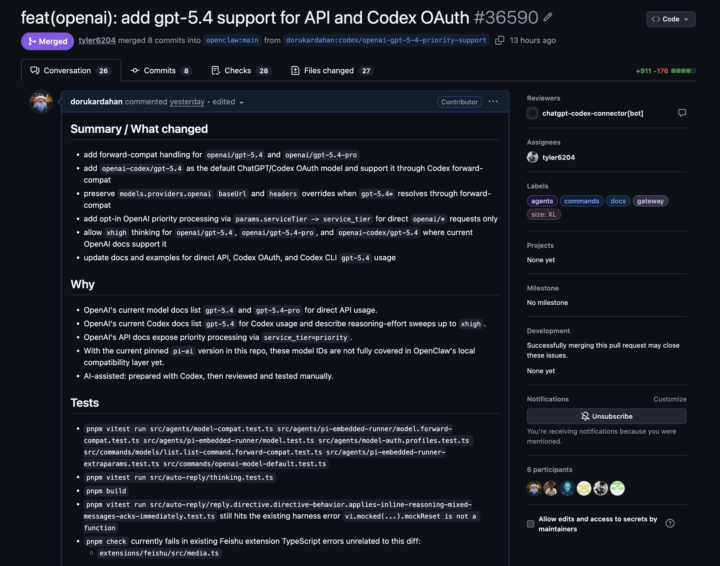Select the 'gateway' label
The image size is (720, 566).
[x=650, y=201]
